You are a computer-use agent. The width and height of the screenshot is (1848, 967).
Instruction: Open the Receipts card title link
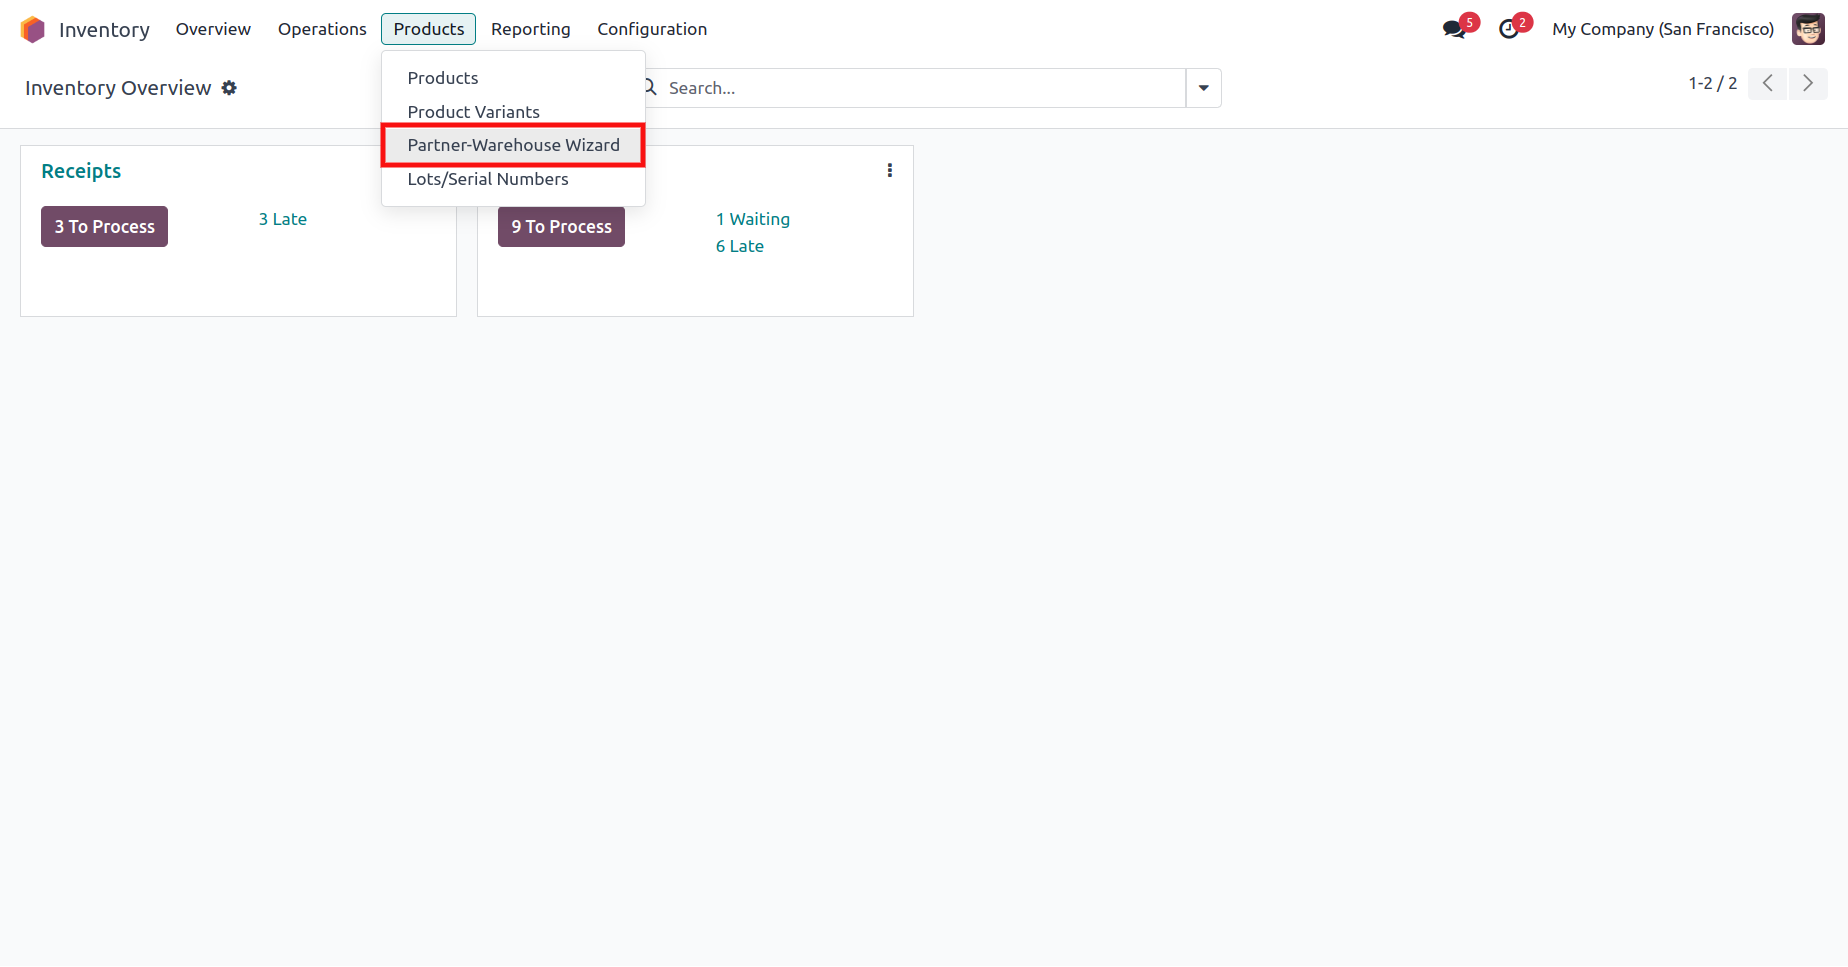tap(81, 171)
